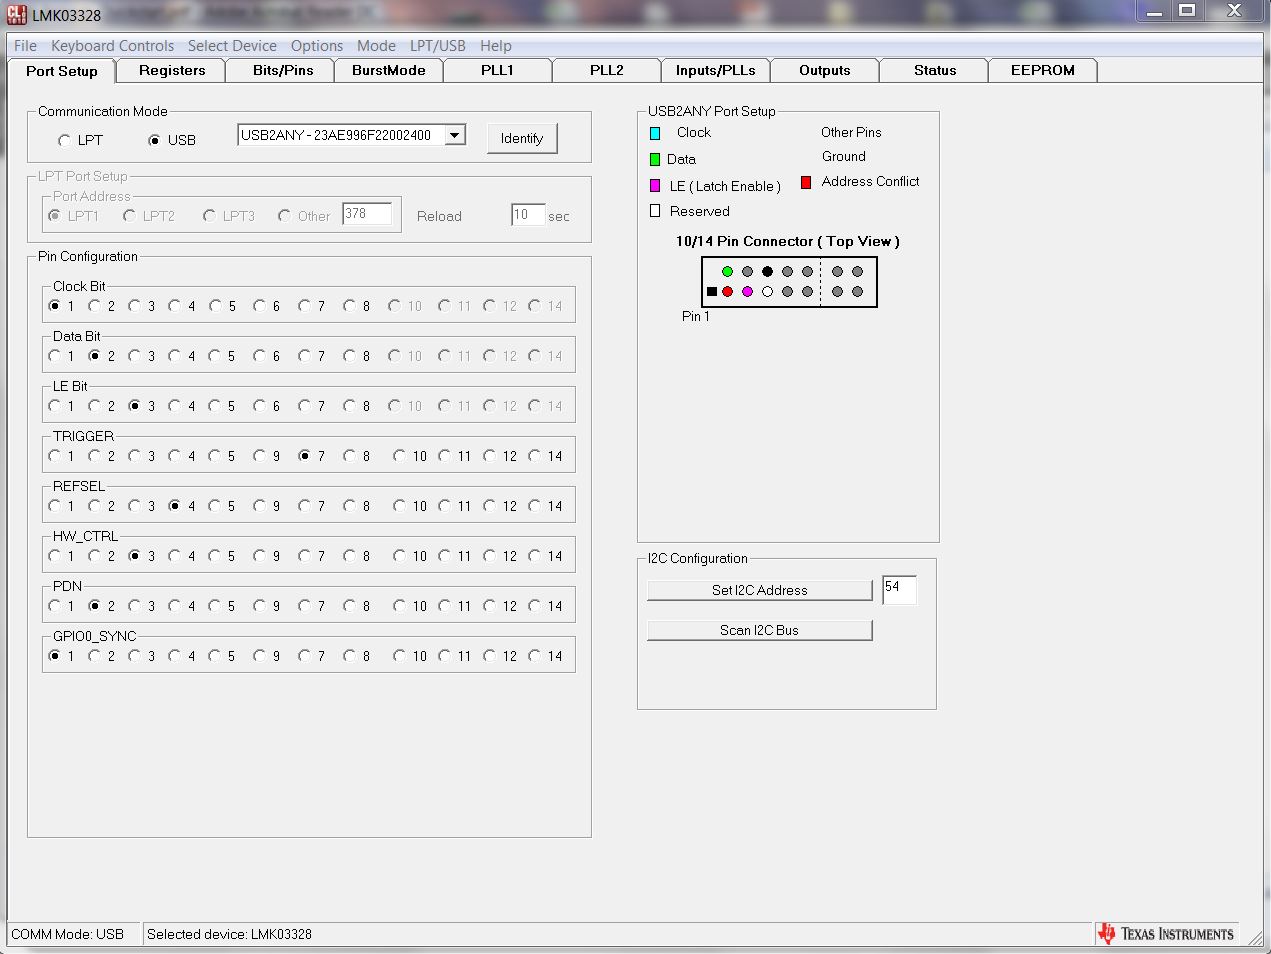1271x954 pixels.
Task: Click the magenta pin dot on the connector
Action: (x=747, y=291)
